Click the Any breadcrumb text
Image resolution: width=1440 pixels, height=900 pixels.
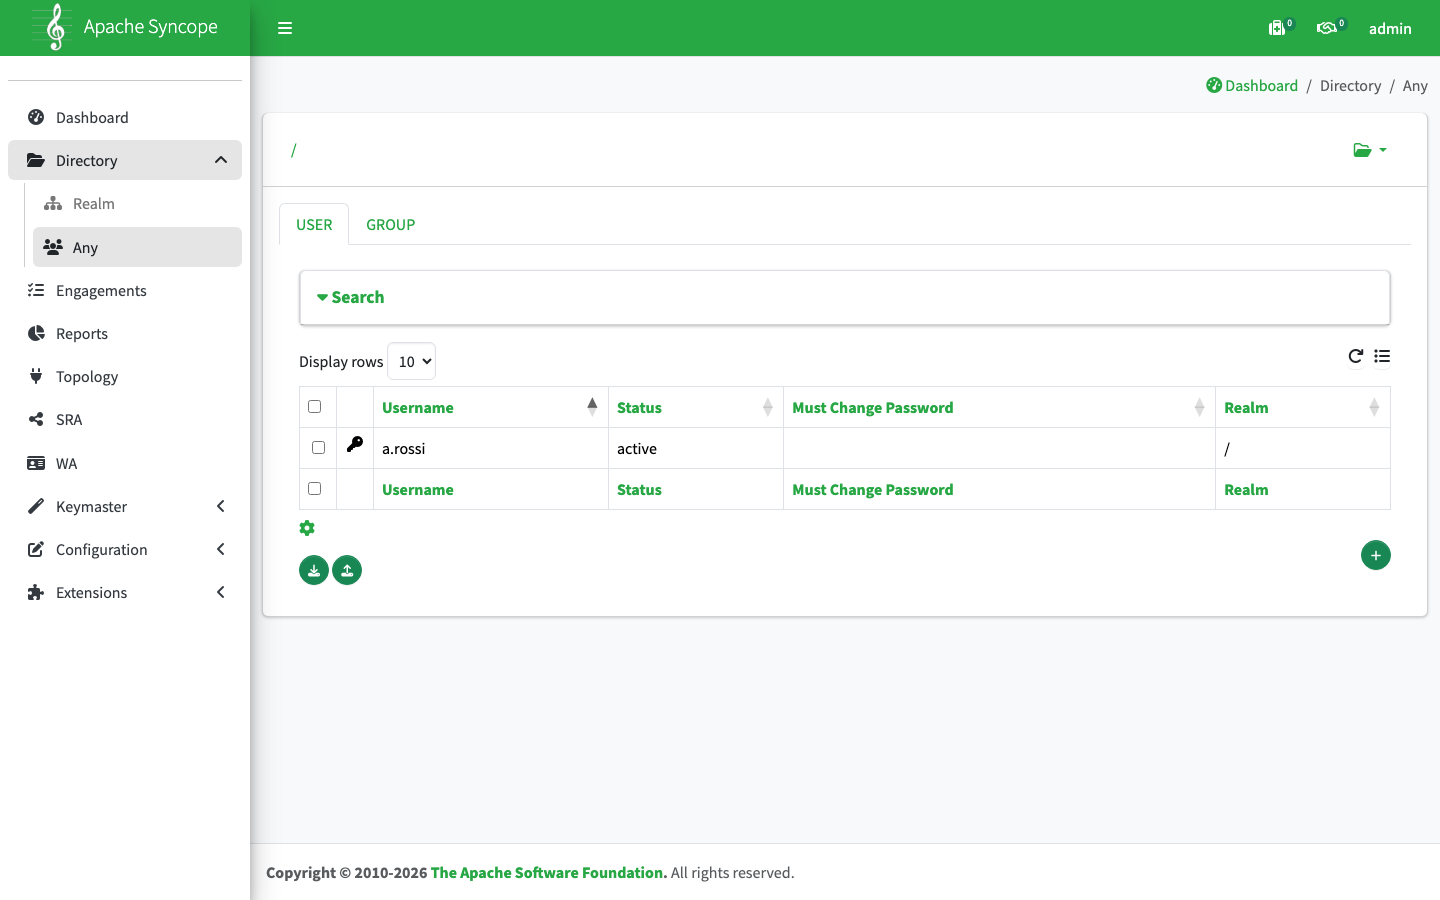coord(1415,86)
